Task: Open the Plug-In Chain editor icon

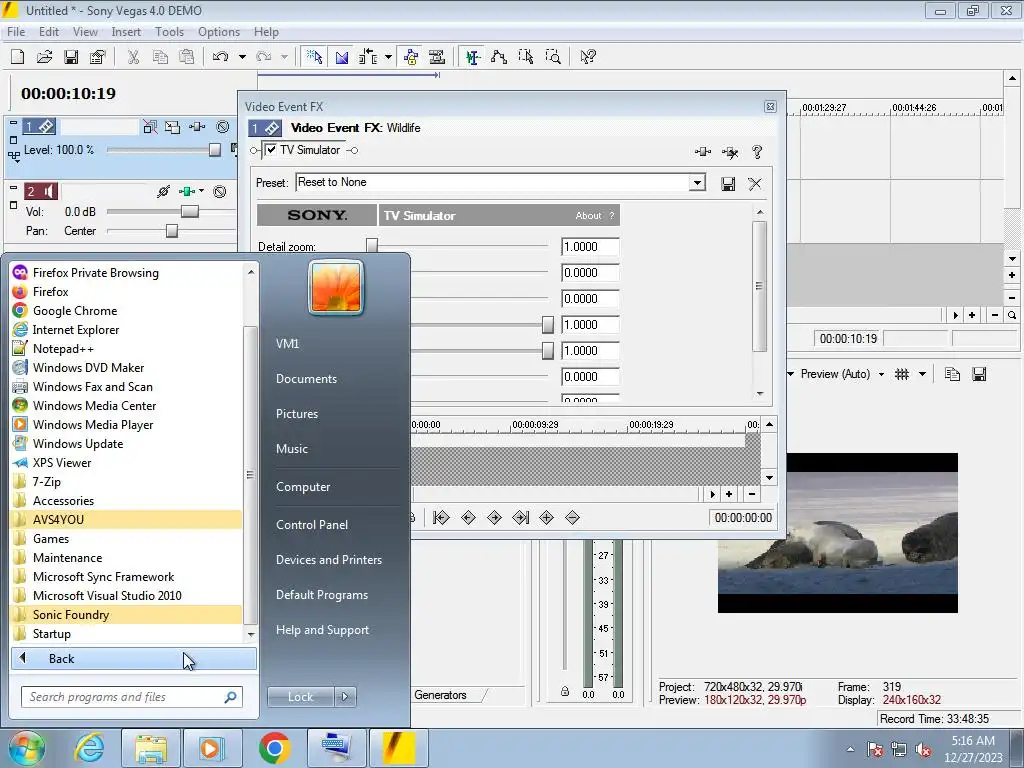Action: click(x=703, y=152)
